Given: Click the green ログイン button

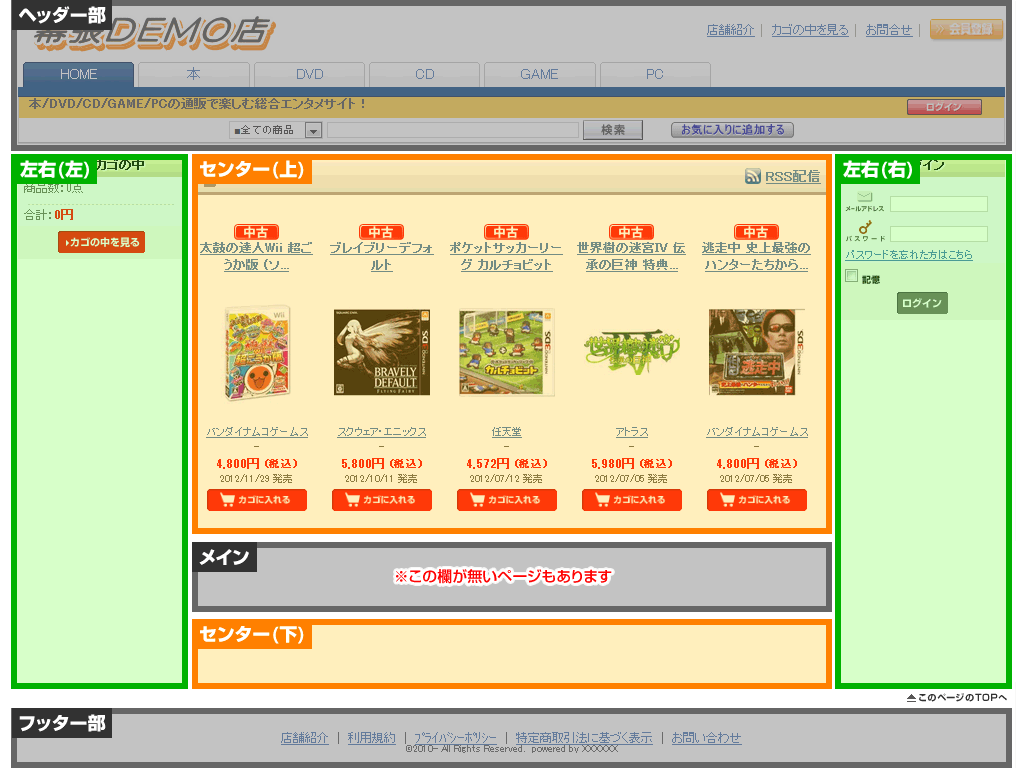Looking at the screenshot, I should click(922, 303).
